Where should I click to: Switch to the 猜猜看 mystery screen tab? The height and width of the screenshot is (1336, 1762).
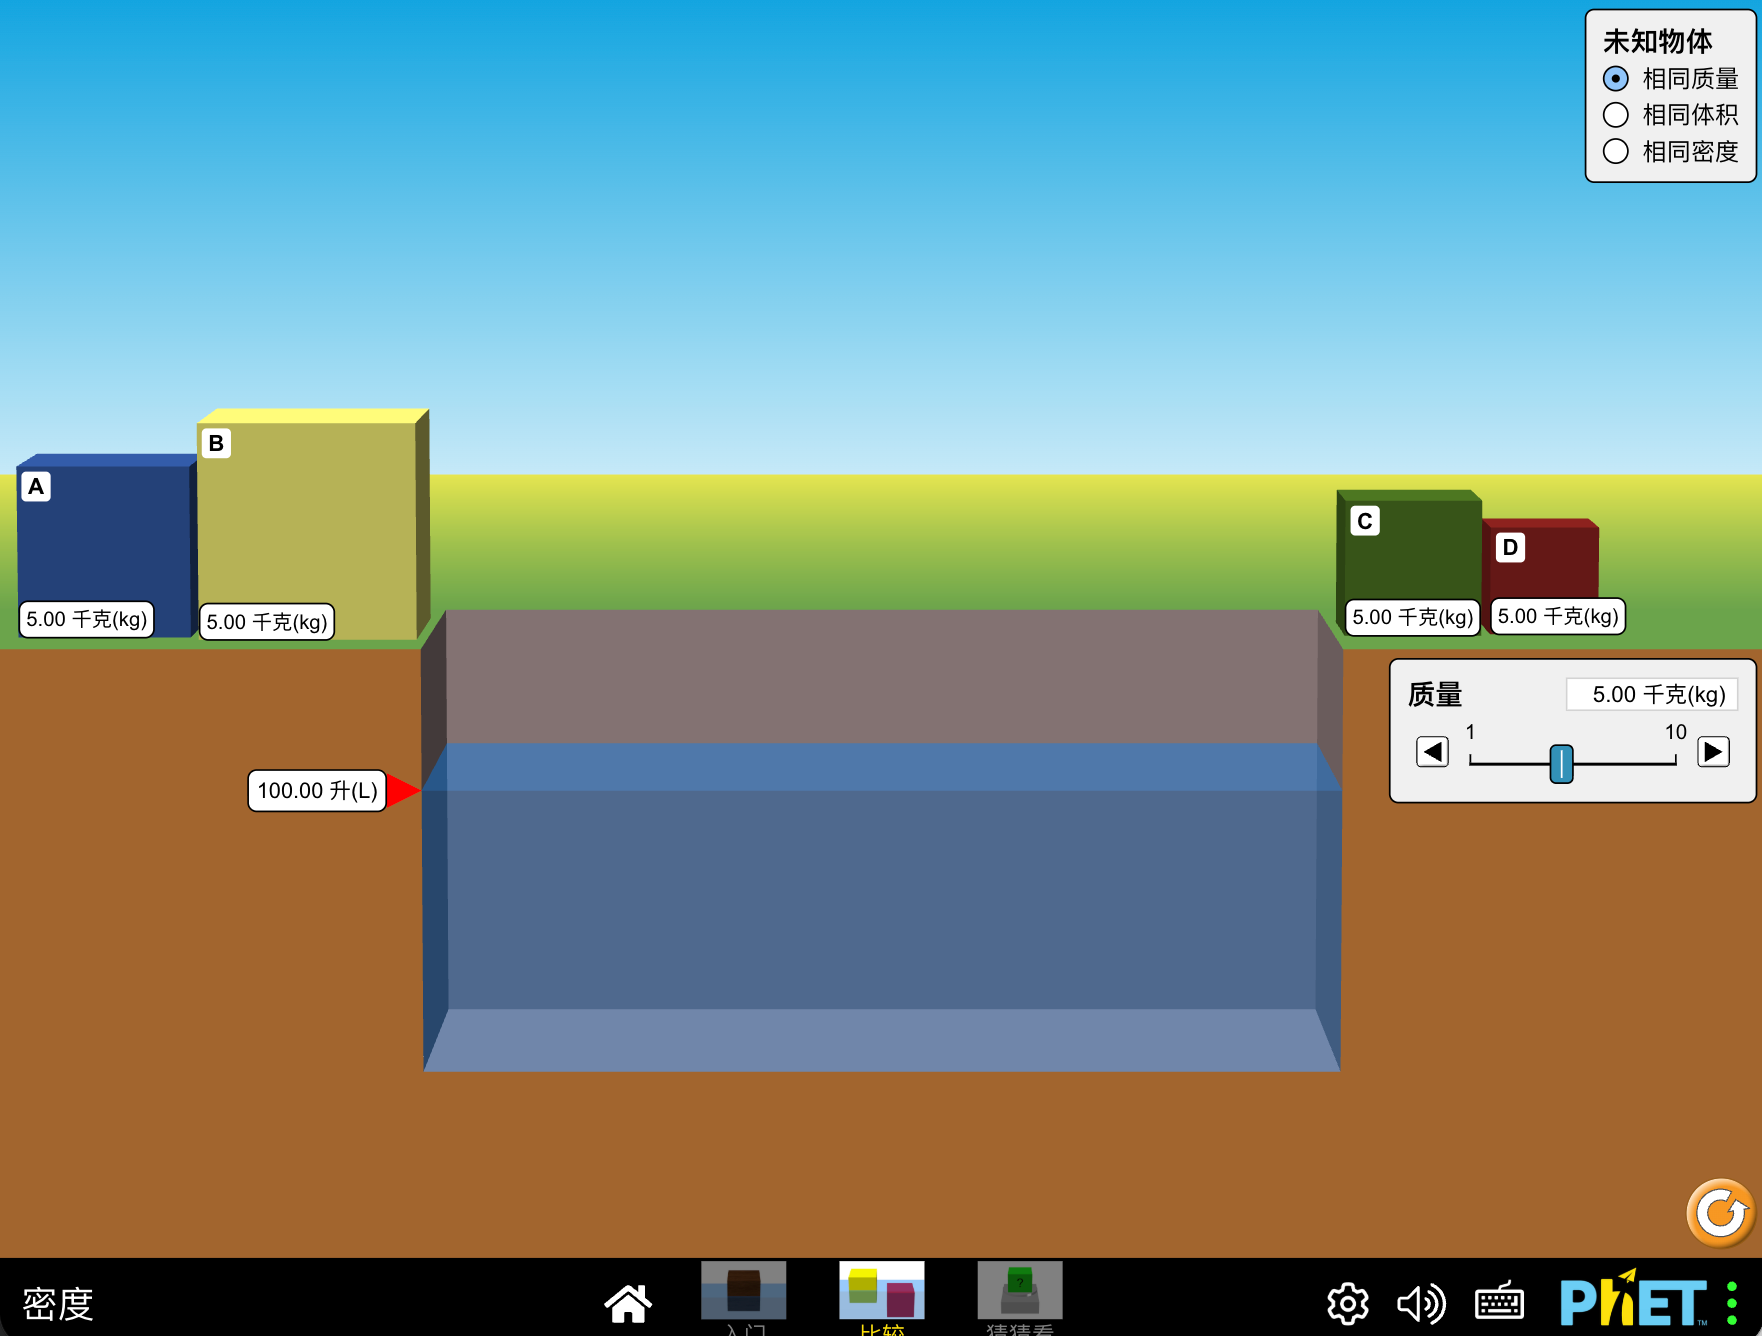(x=1019, y=1298)
